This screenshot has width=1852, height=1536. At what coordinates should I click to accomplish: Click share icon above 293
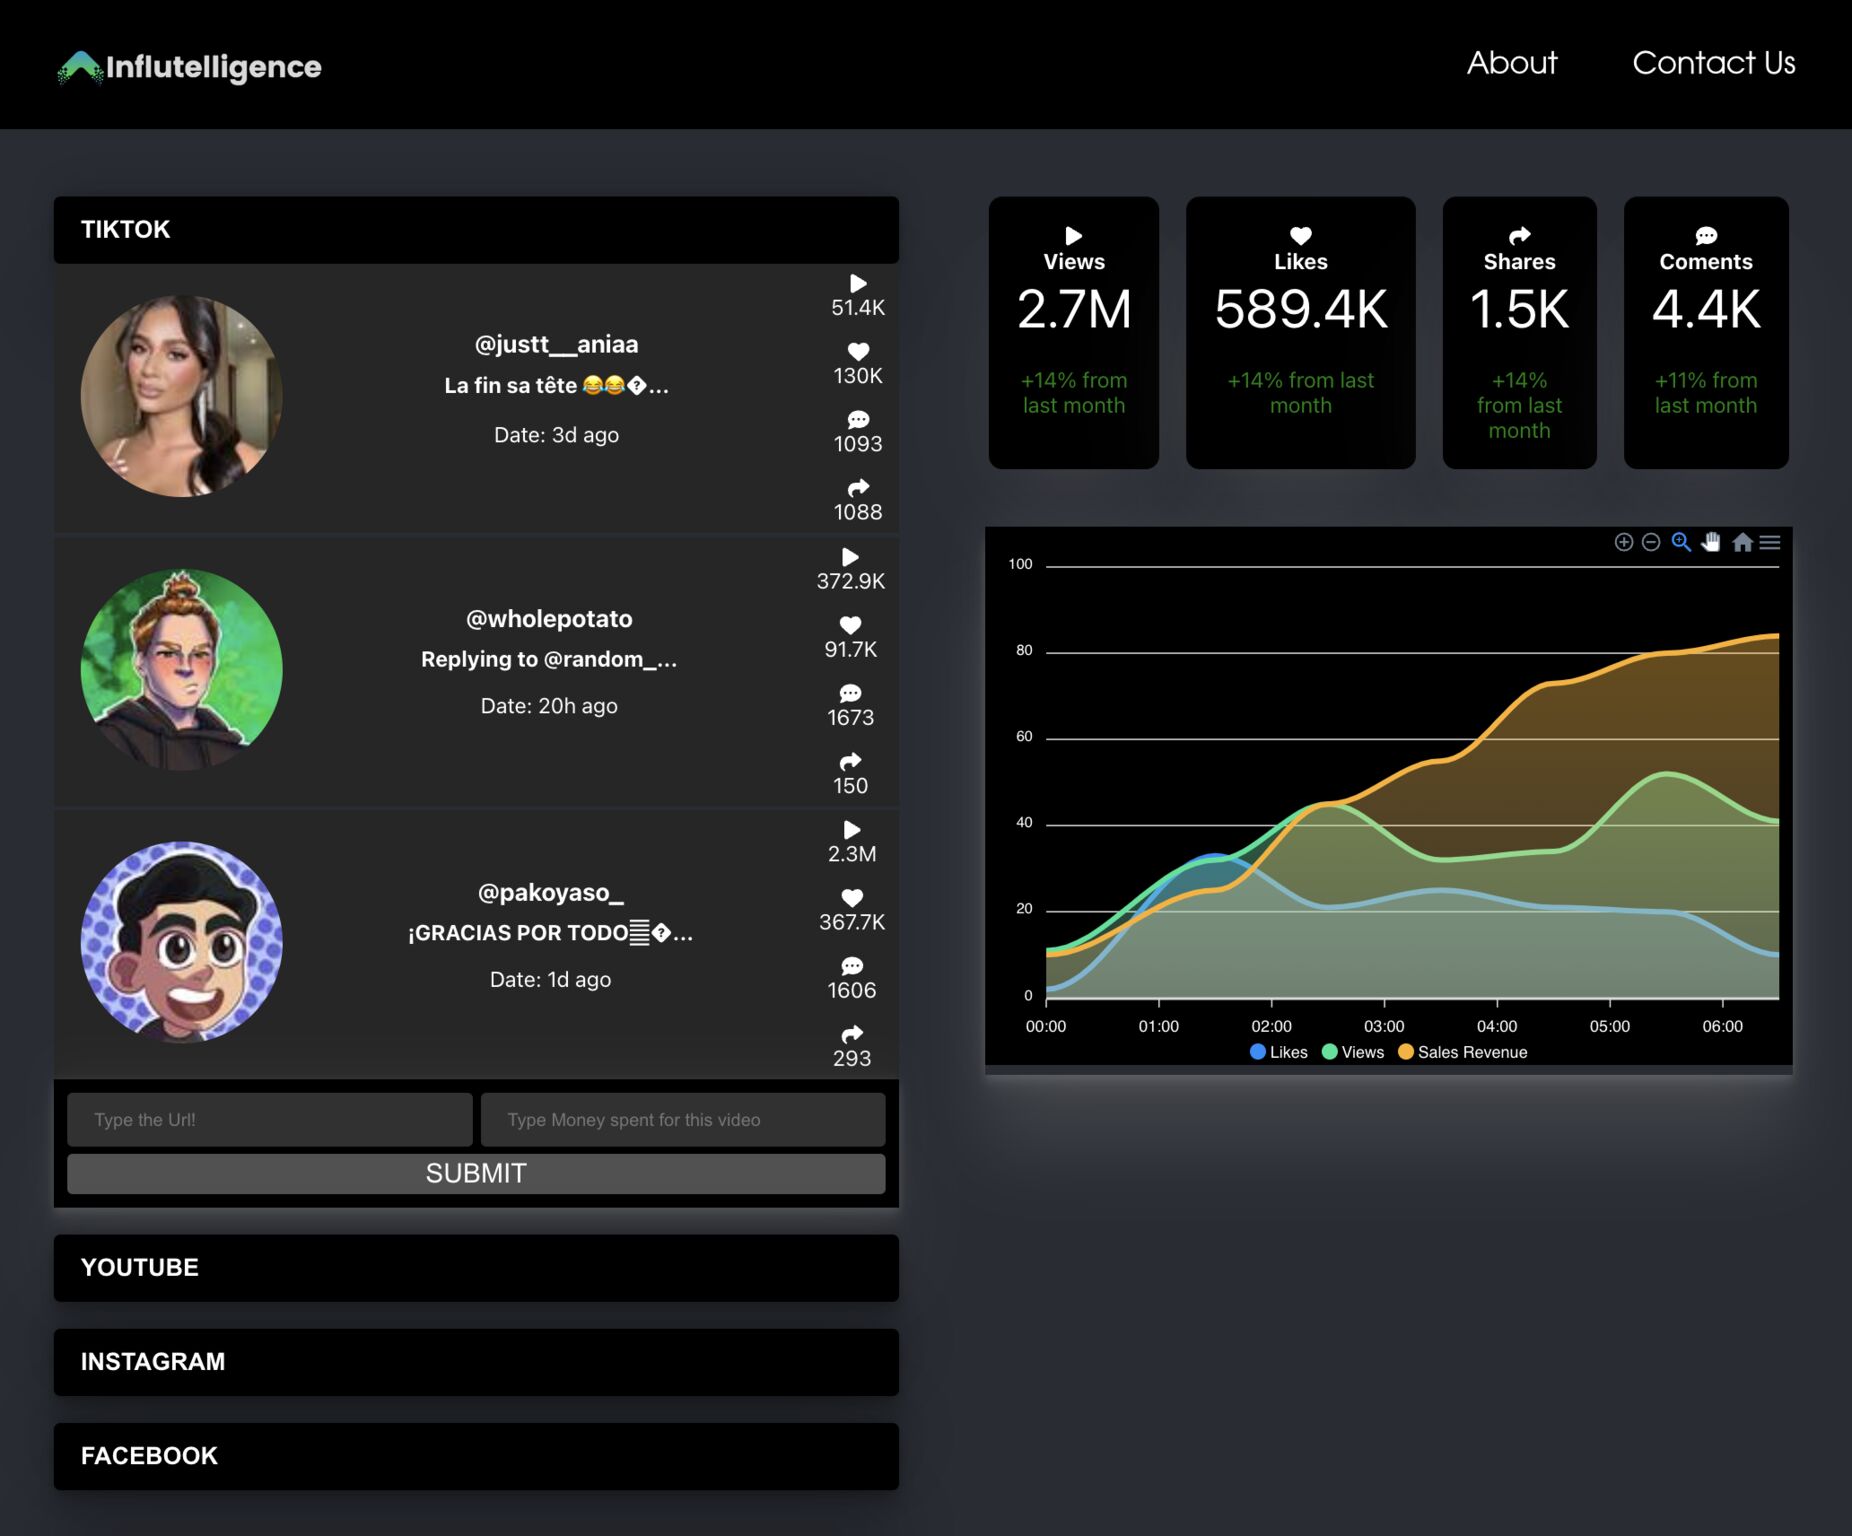point(852,1034)
